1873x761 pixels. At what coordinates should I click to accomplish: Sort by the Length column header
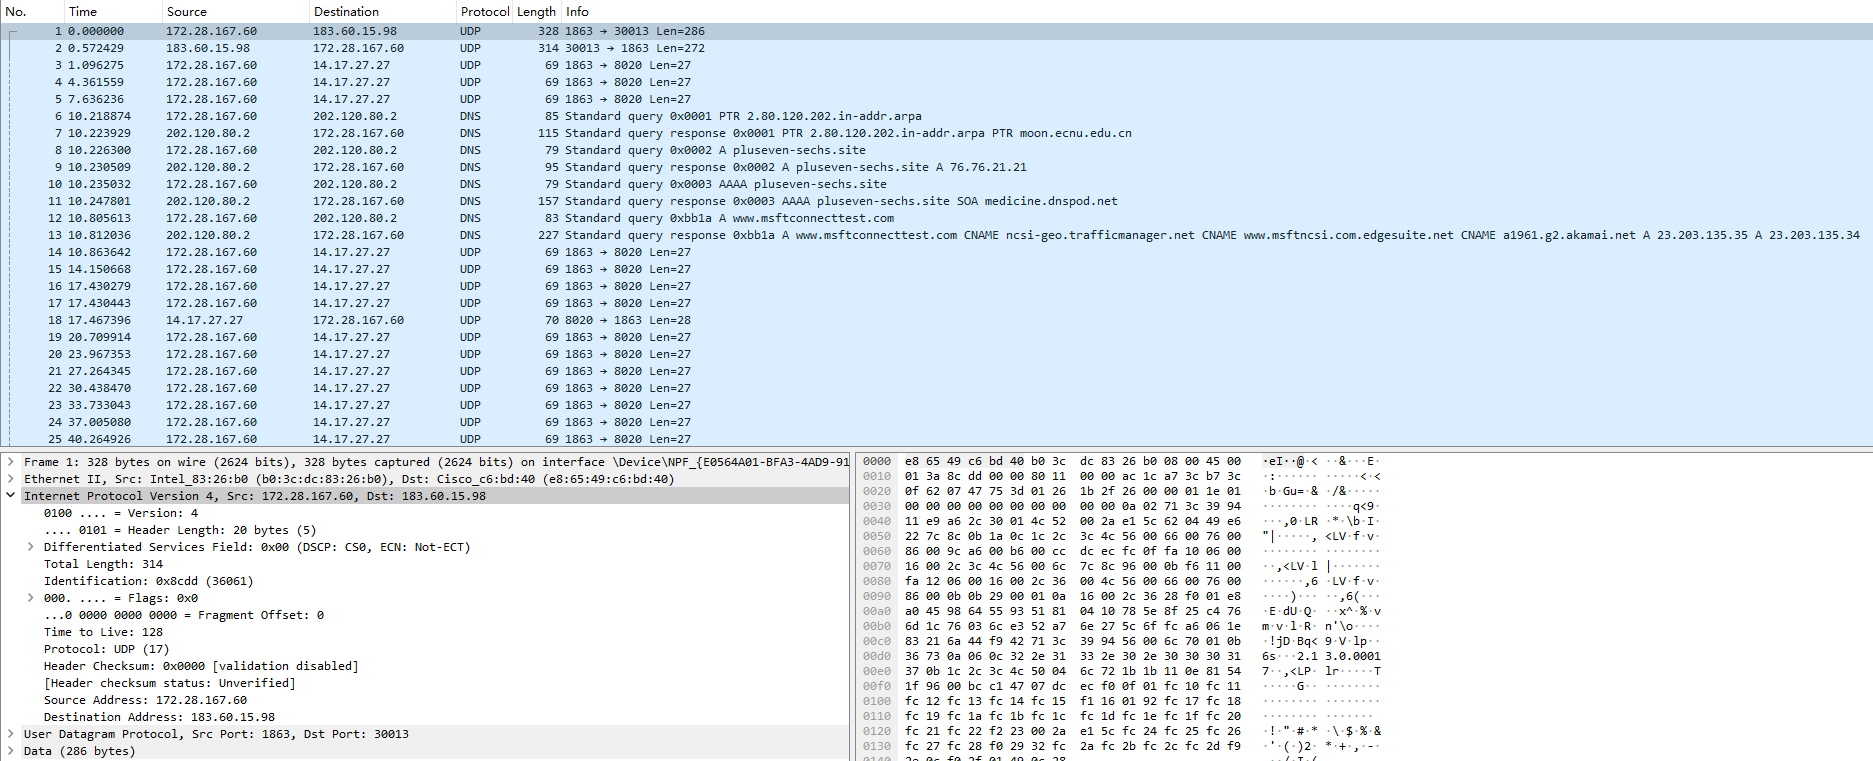pos(536,12)
